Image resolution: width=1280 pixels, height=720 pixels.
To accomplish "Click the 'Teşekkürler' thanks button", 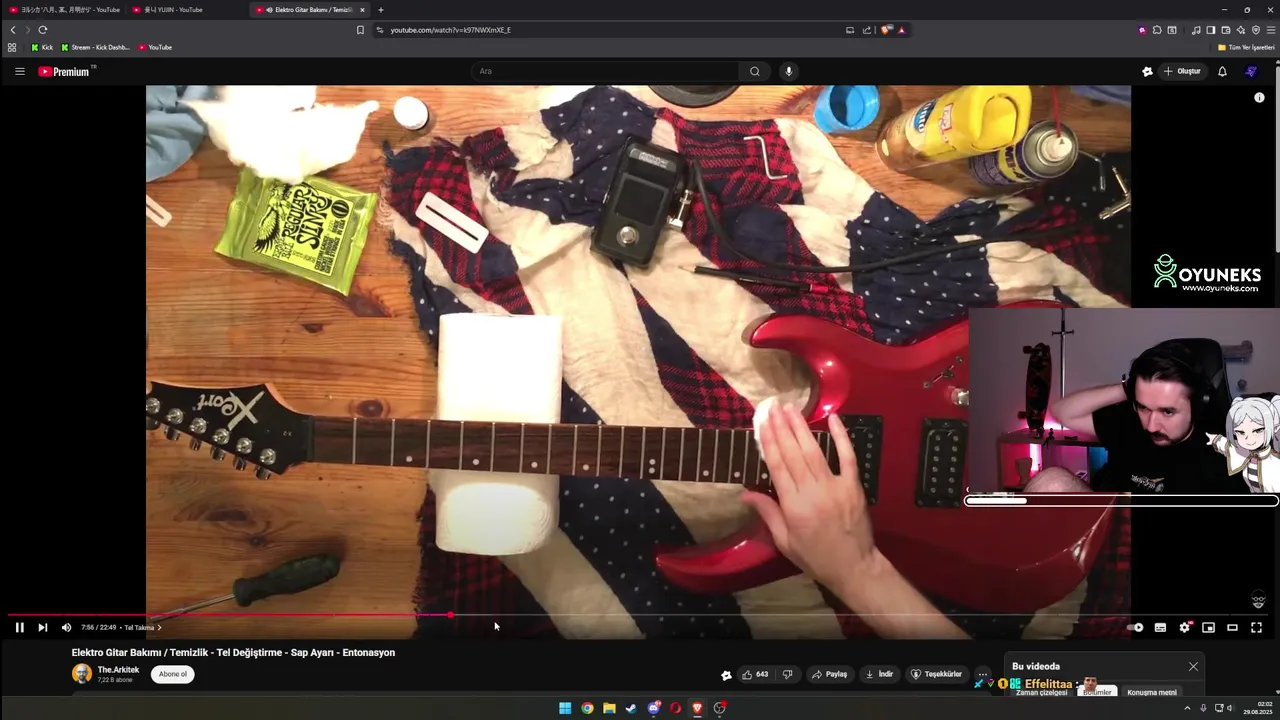I will 936,674.
